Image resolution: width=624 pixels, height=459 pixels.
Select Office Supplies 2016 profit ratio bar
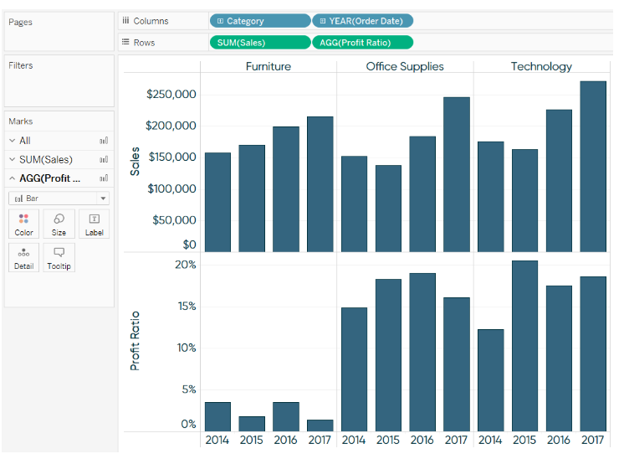click(422, 352)
